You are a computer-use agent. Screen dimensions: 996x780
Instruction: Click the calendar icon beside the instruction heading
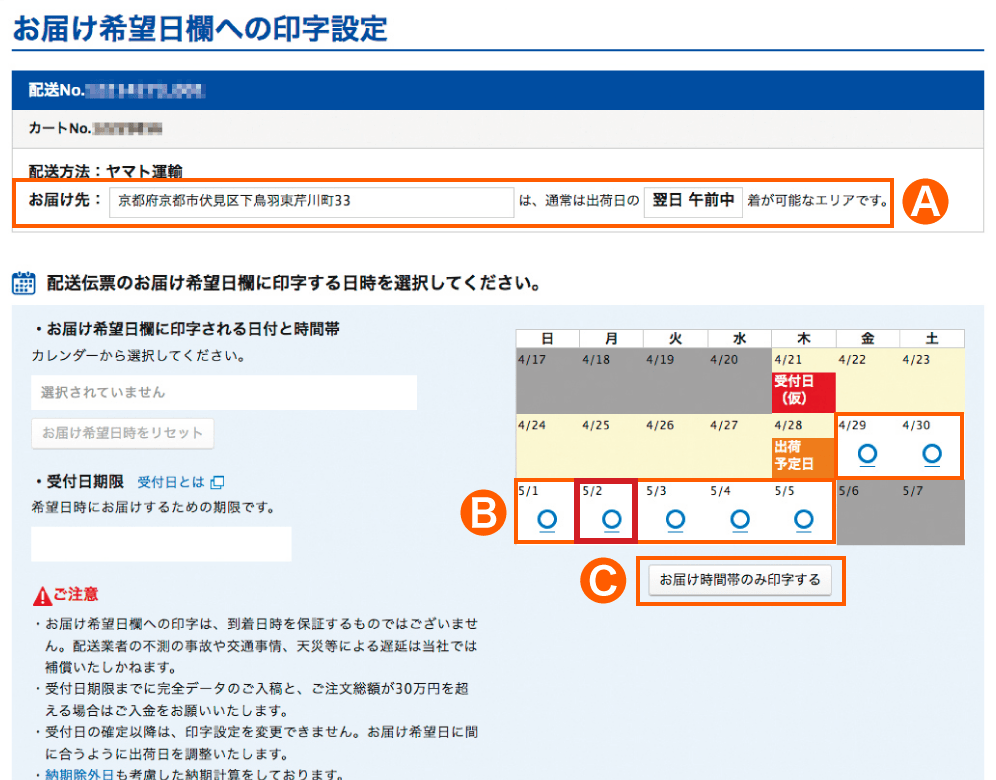point(23,283)
